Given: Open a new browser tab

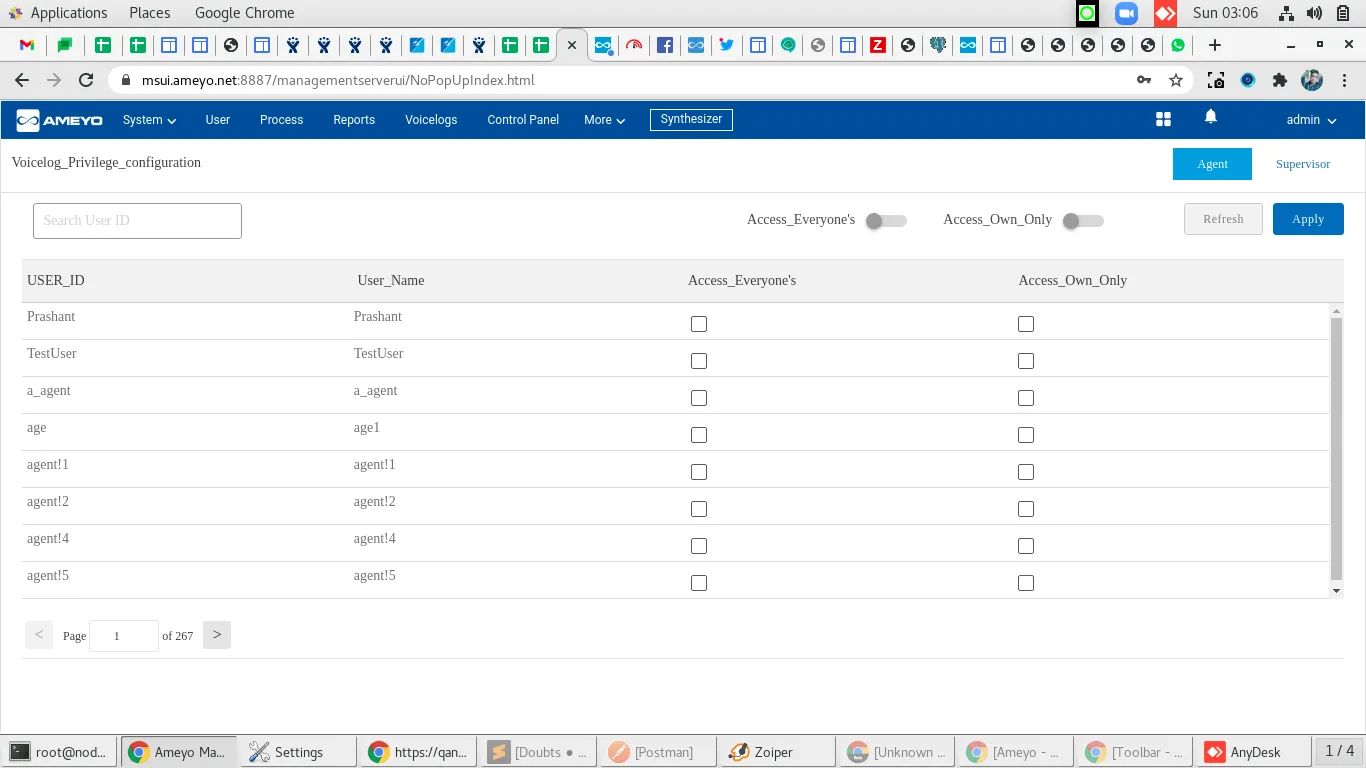Looking at the screenshot, I should (1214, 45).
